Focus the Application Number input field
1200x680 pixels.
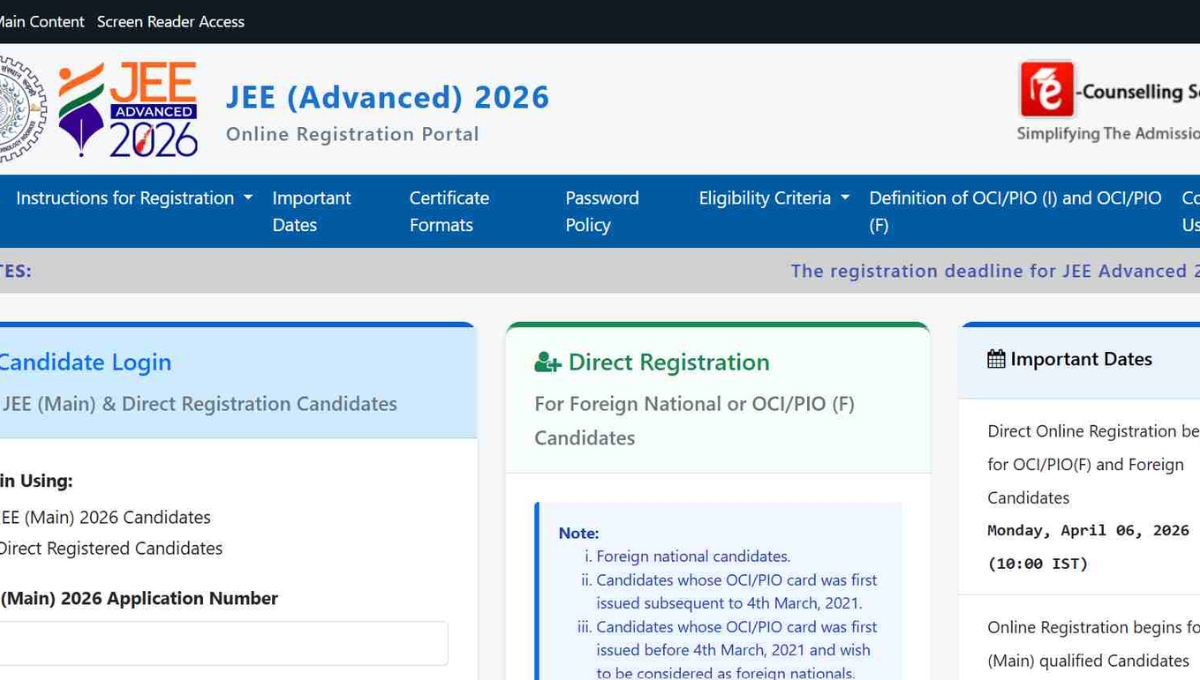[222, 643]
